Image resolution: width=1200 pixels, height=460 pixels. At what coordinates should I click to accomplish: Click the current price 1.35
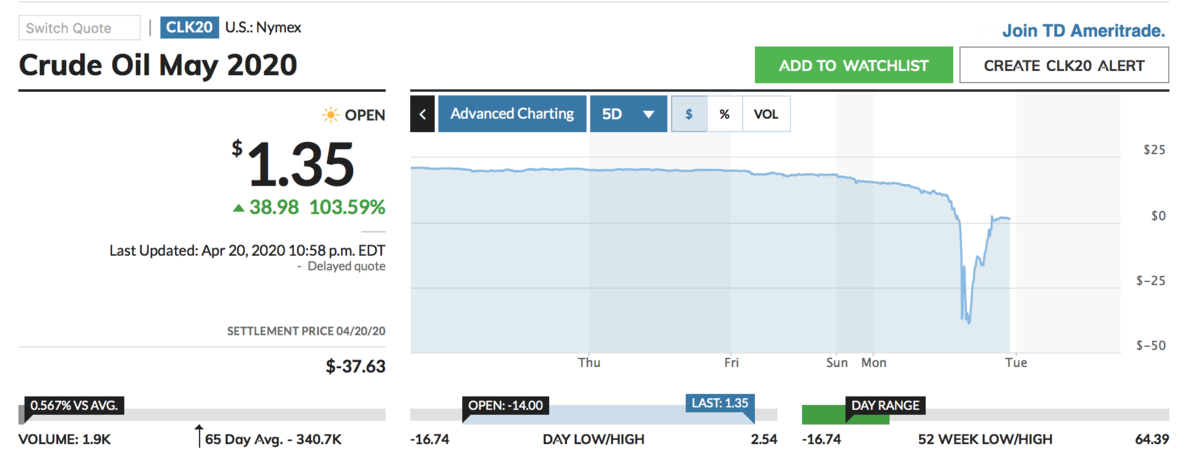coord(301,164)
